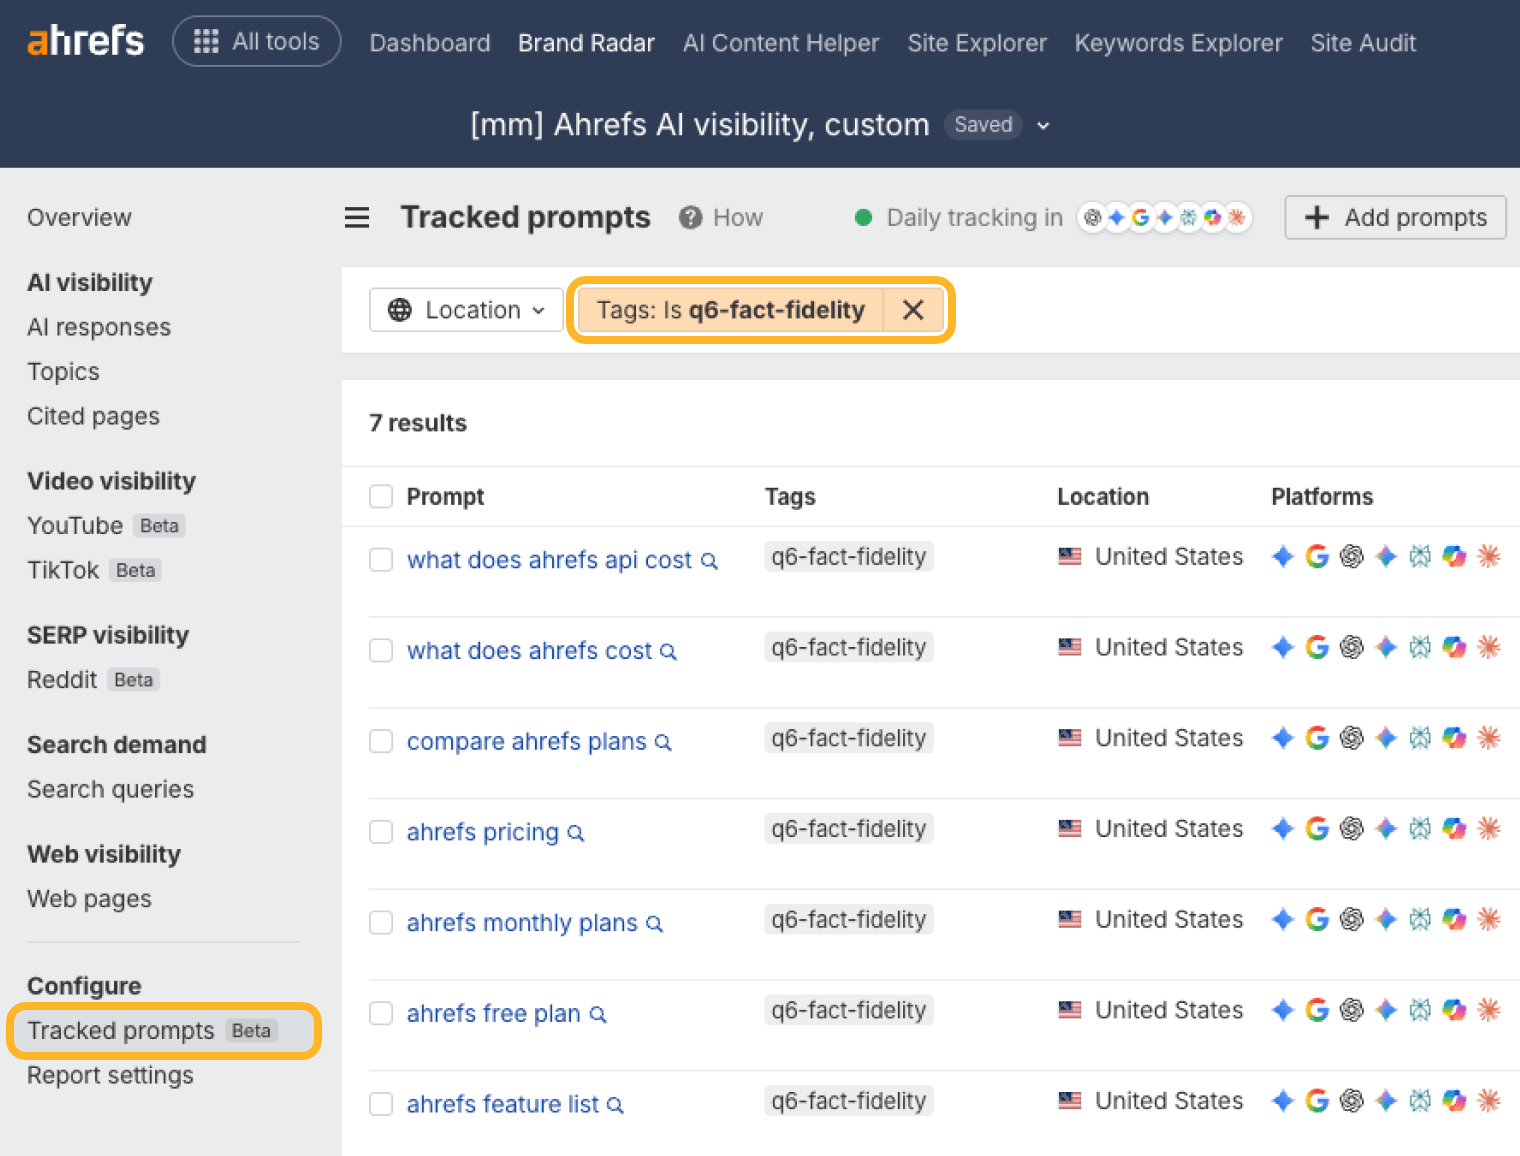Click Copilot icon in 'compare ahrefs plans' row
Screen dimensions: 1520x1156
click(1455, 738)
